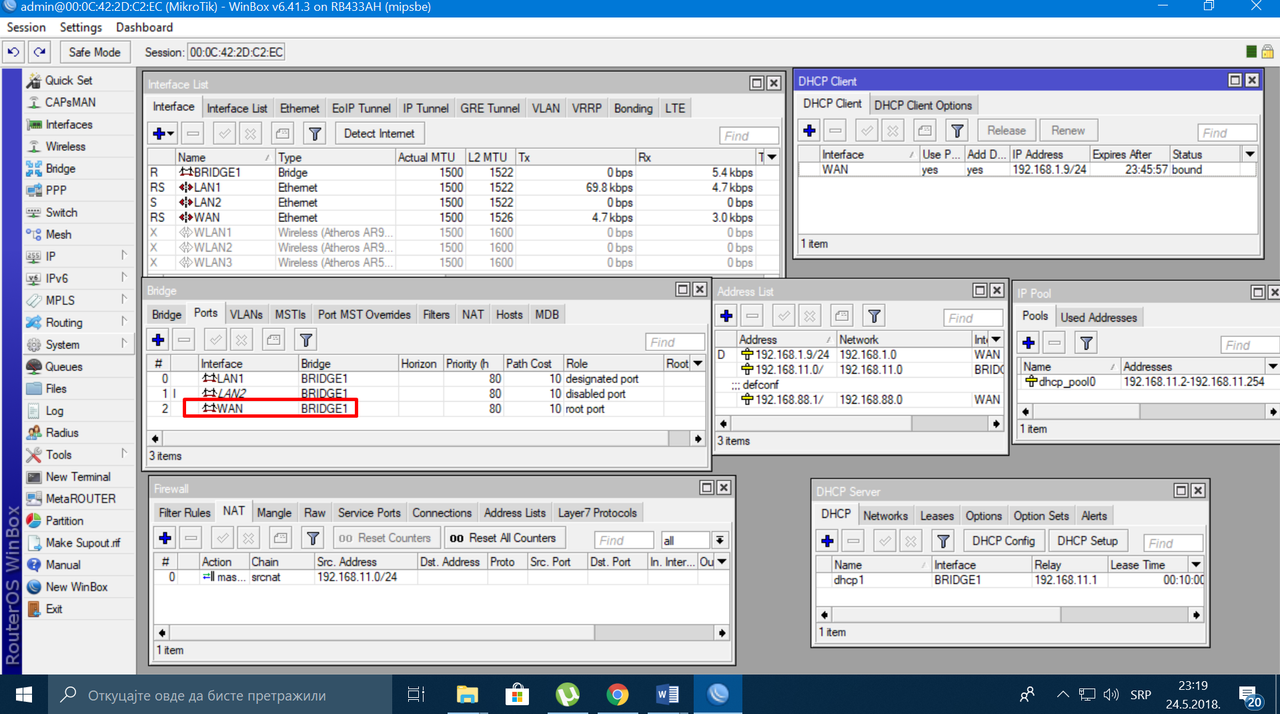Add a new DHCP Client with the plus

click(809, 130)
